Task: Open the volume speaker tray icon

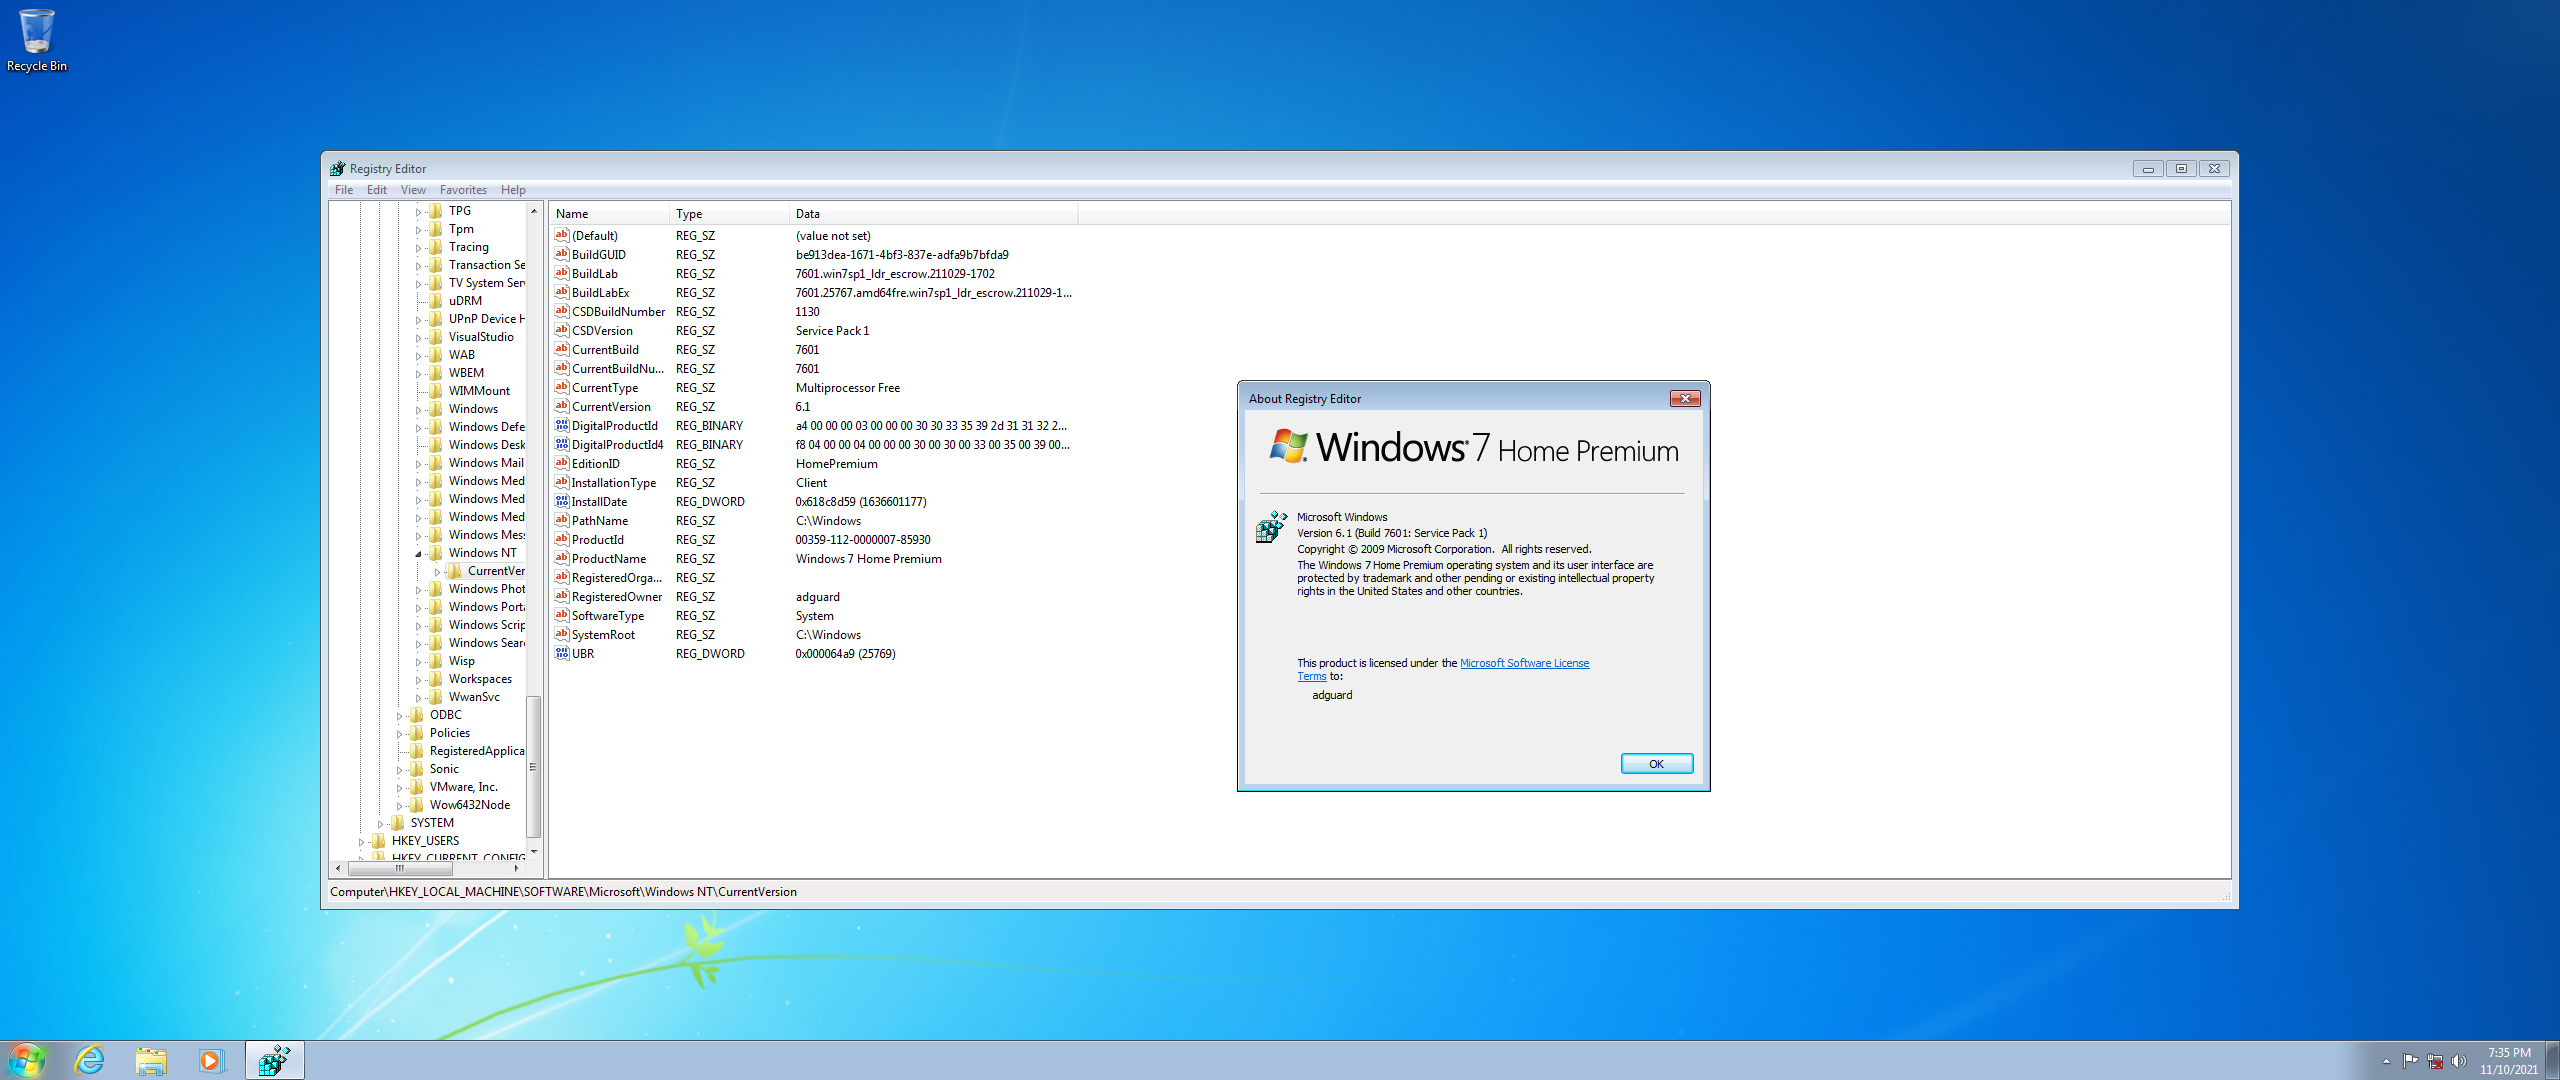Action: click(x=2459, y=1061)
